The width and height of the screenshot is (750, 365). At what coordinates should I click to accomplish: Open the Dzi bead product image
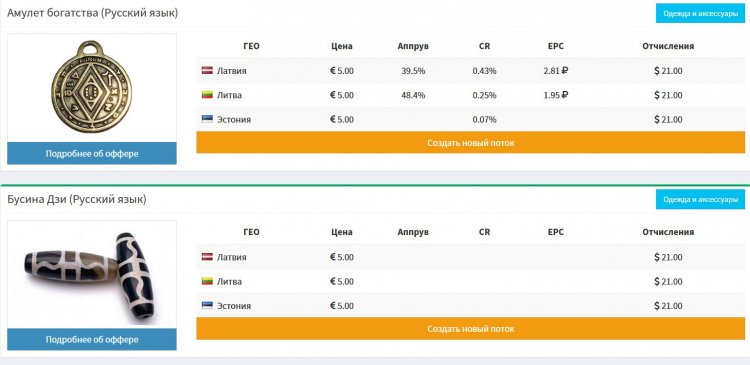92,275
